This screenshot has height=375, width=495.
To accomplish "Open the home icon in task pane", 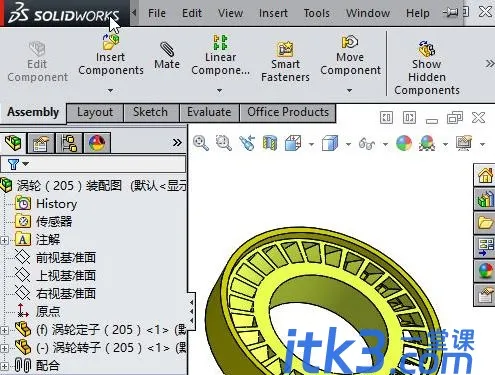I will [485, 175].
